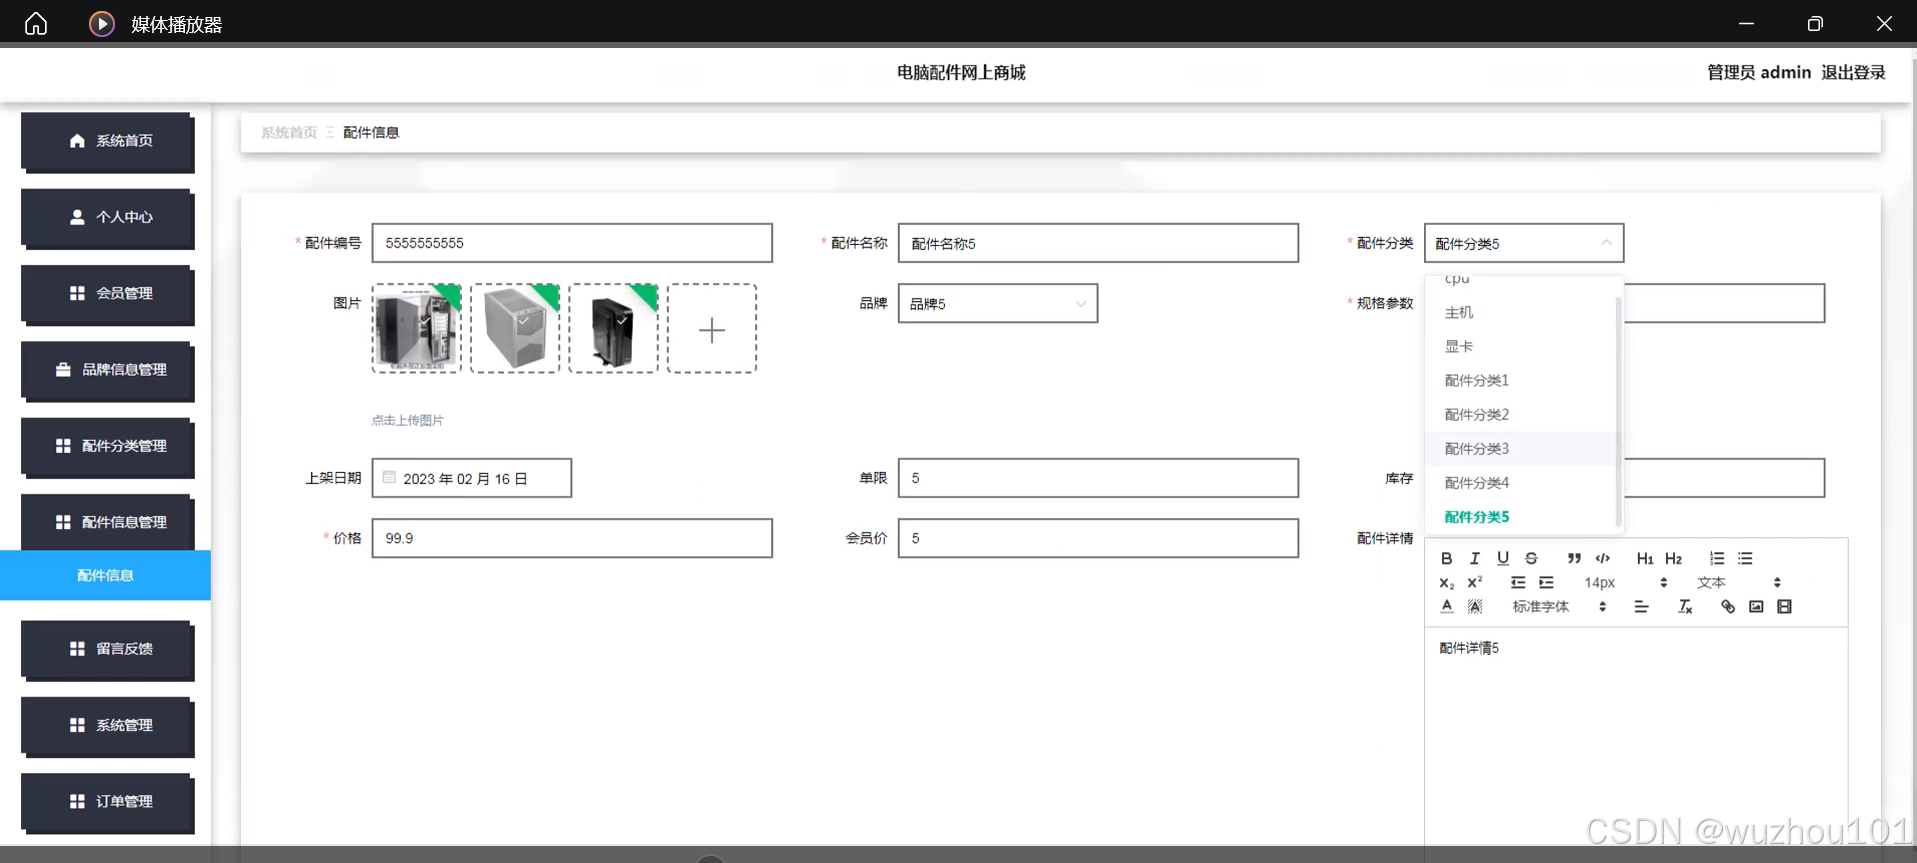Image resolution: width=1917 pixels, height=863 pixels.
Task: Focus the 价格 input field
Action: pyautogui.click(x=572, y=538)
